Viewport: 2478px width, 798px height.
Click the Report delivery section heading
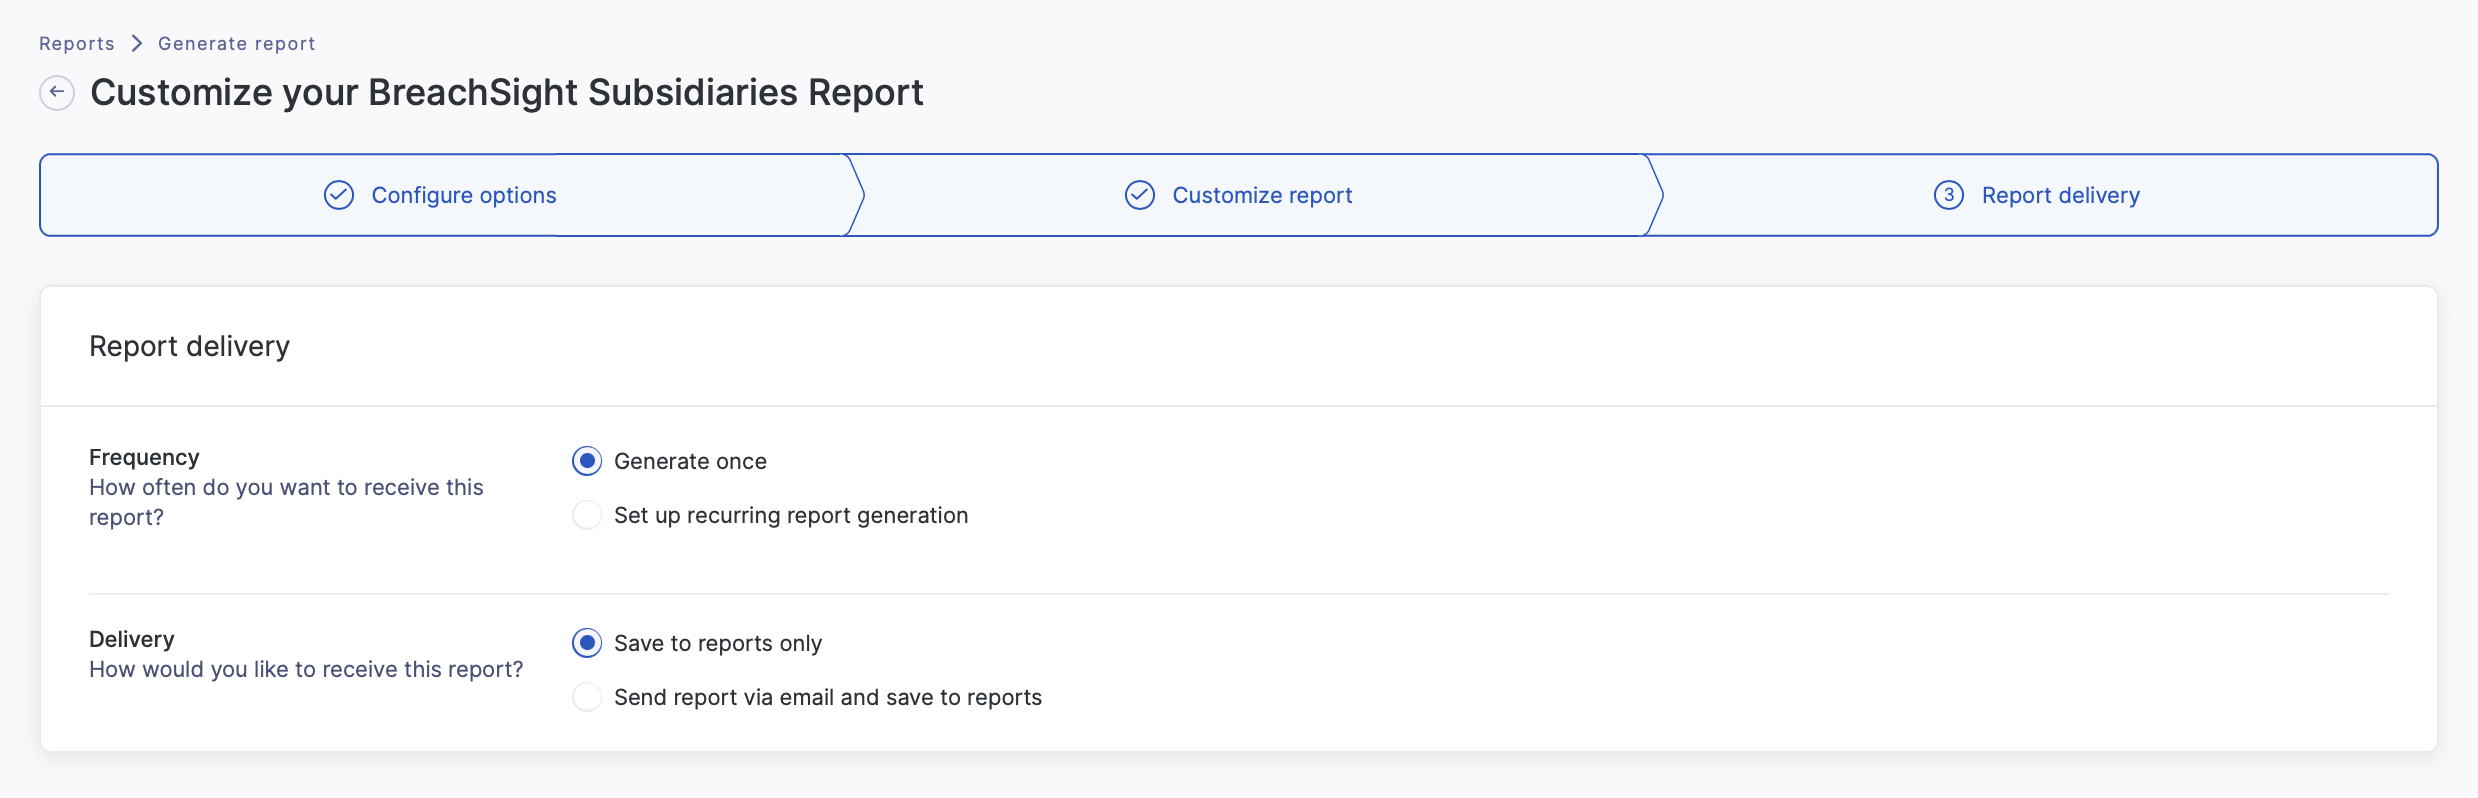(x=189, y=346)
